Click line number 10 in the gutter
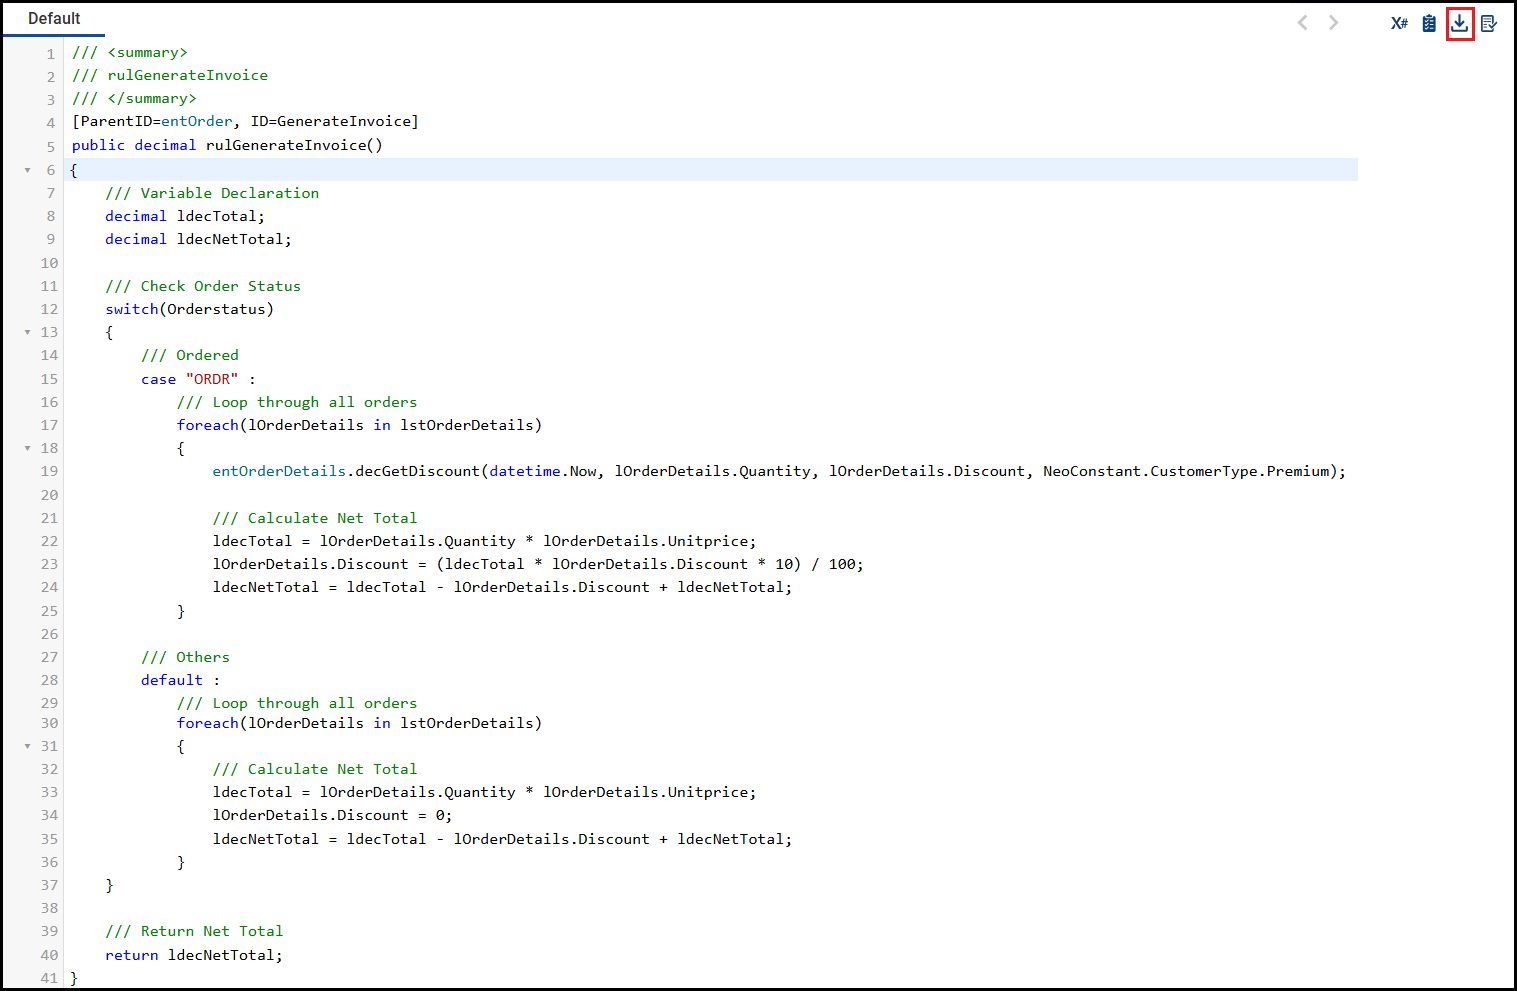The image size is (1517, 991). pos(49,263)
